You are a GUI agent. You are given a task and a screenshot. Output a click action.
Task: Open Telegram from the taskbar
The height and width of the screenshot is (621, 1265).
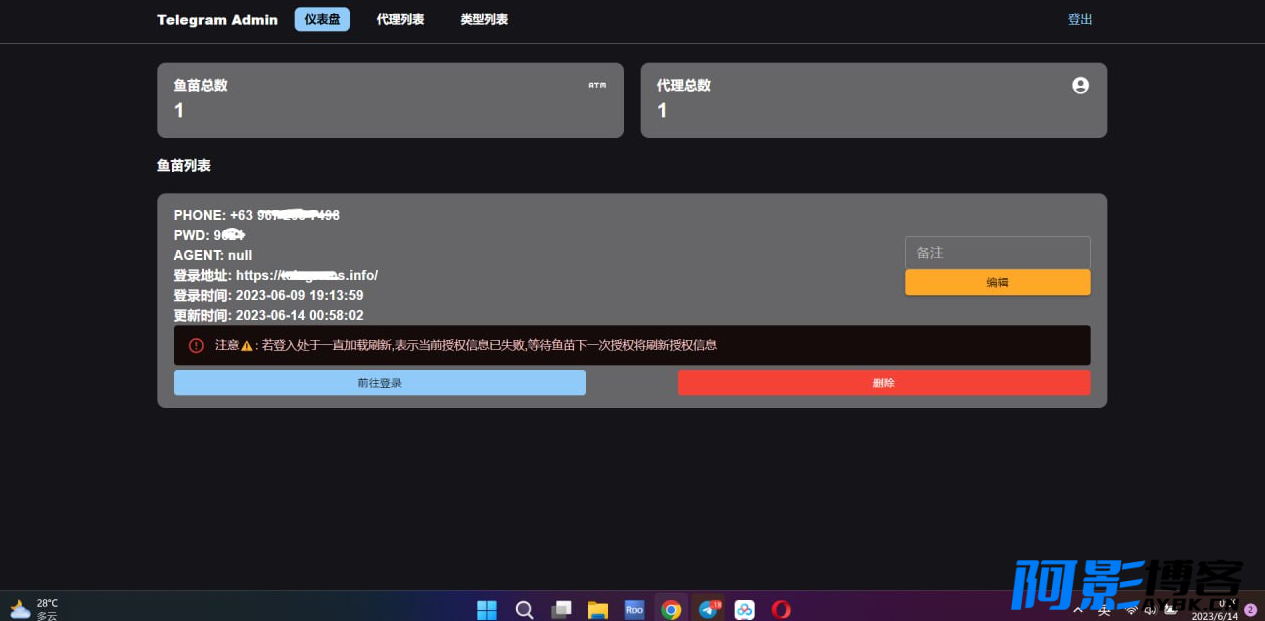point(708,609)
